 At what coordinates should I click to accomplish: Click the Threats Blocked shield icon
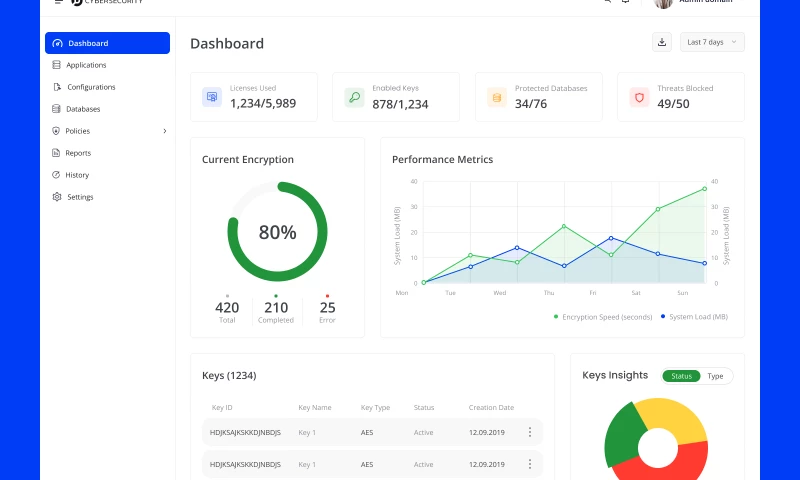click(639, 97)
